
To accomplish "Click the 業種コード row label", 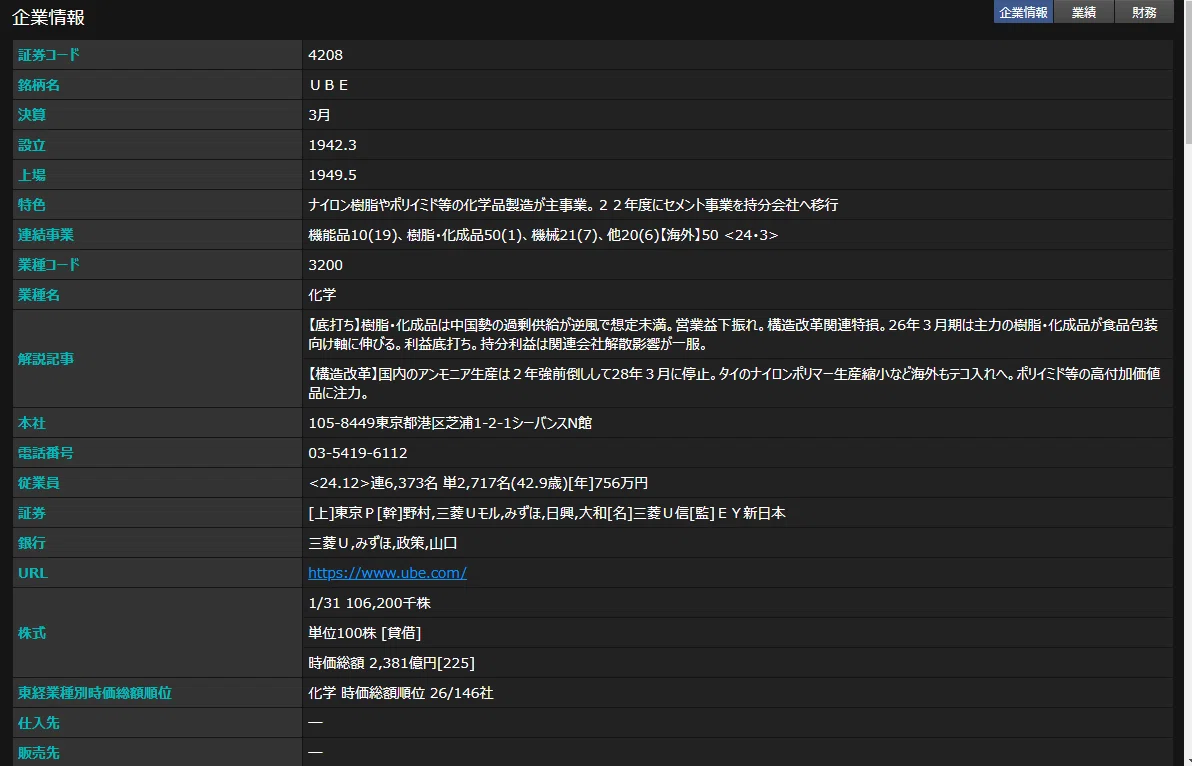I will pyautogui.click(x=49, y=264).
